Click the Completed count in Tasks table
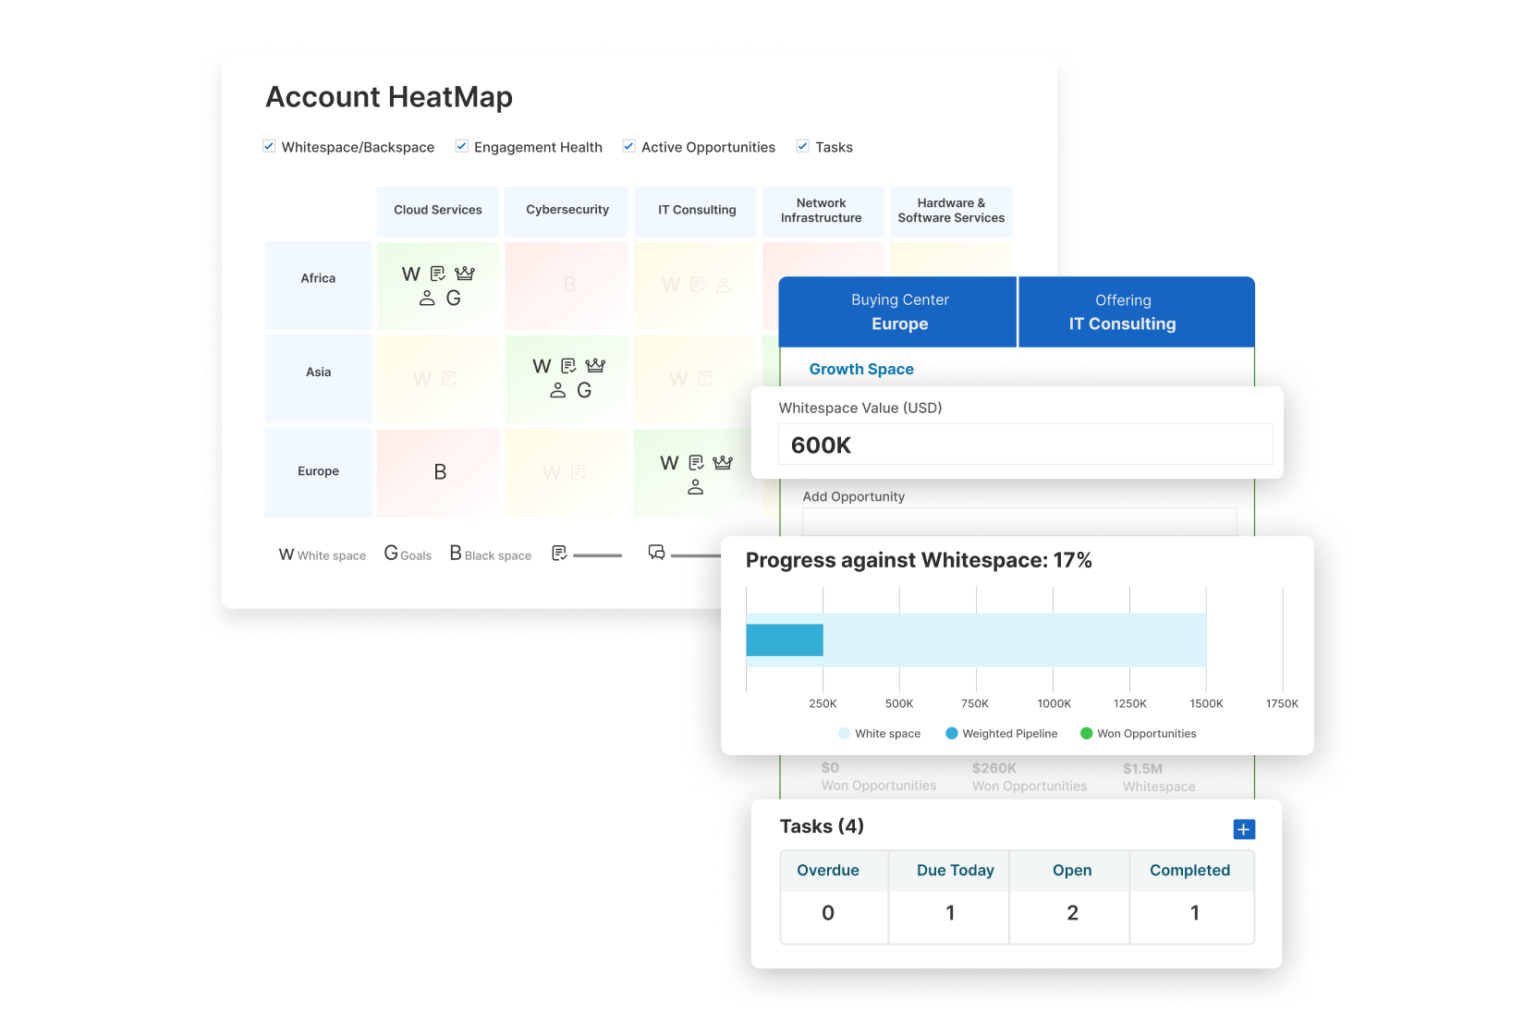This screenshot has height=1024, width=1536. [x=1192, y=912]
